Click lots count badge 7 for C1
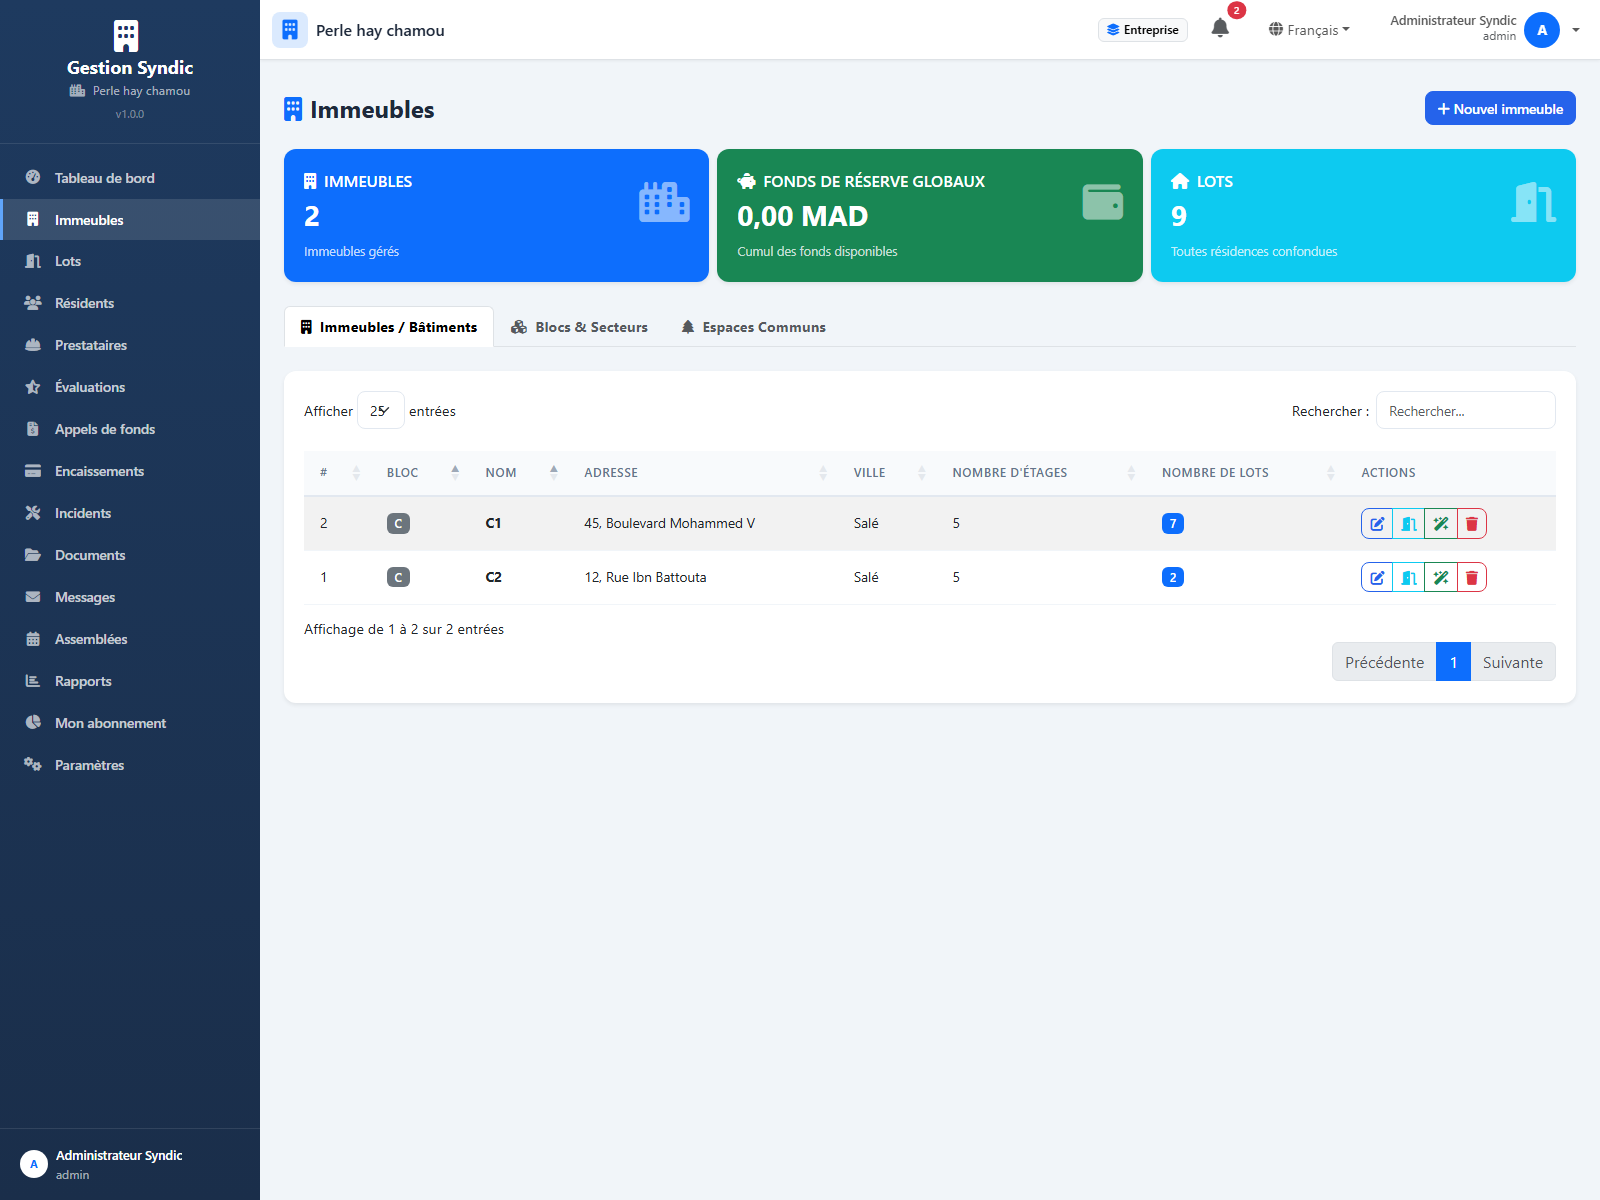Image resolution: width=1600 pixels, height=1200 pixels. click(x=1173, y=523)
